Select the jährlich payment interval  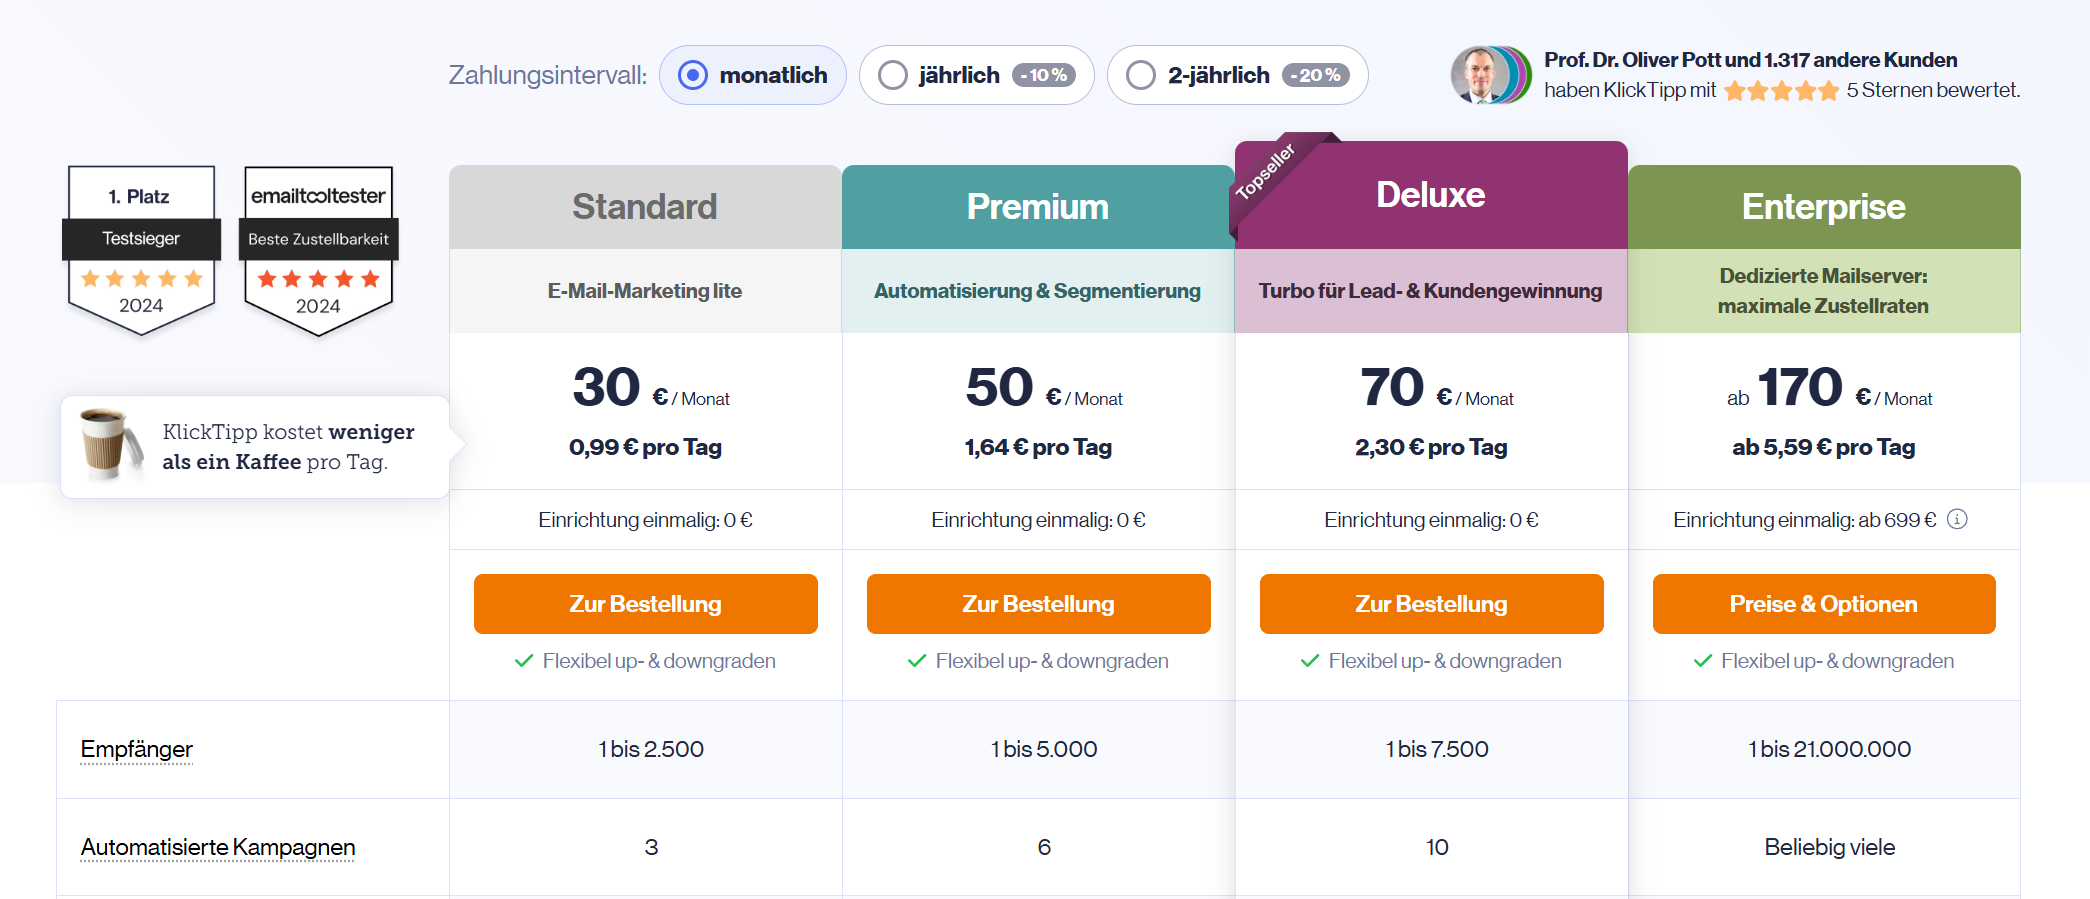[x=976, y=75]
